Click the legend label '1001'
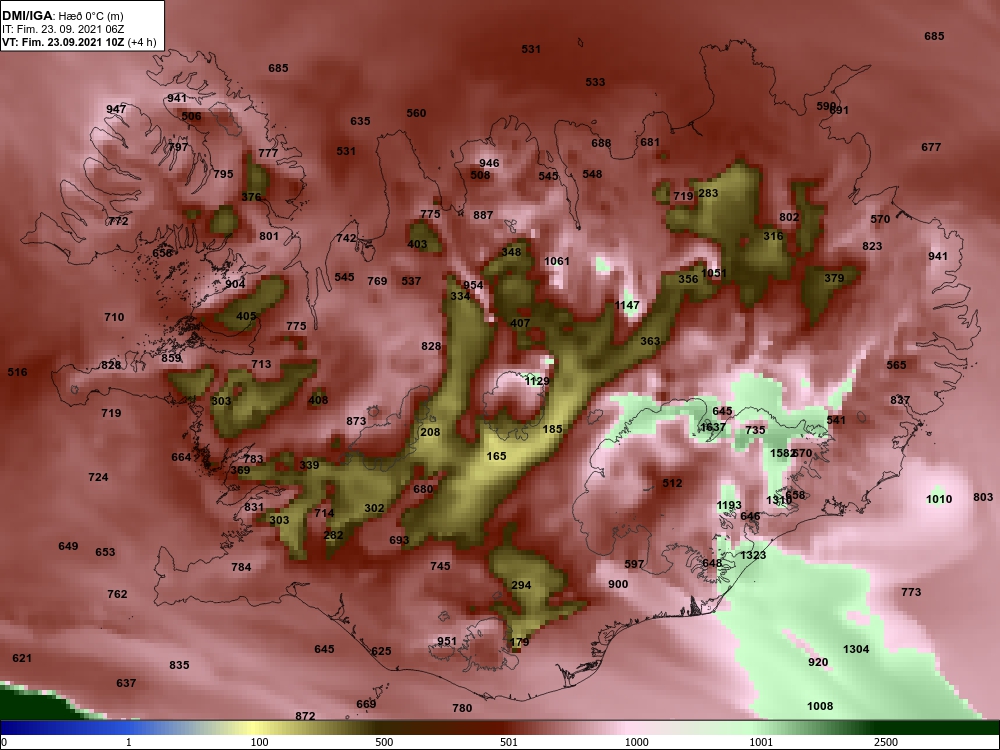 (x=761, y=742)
